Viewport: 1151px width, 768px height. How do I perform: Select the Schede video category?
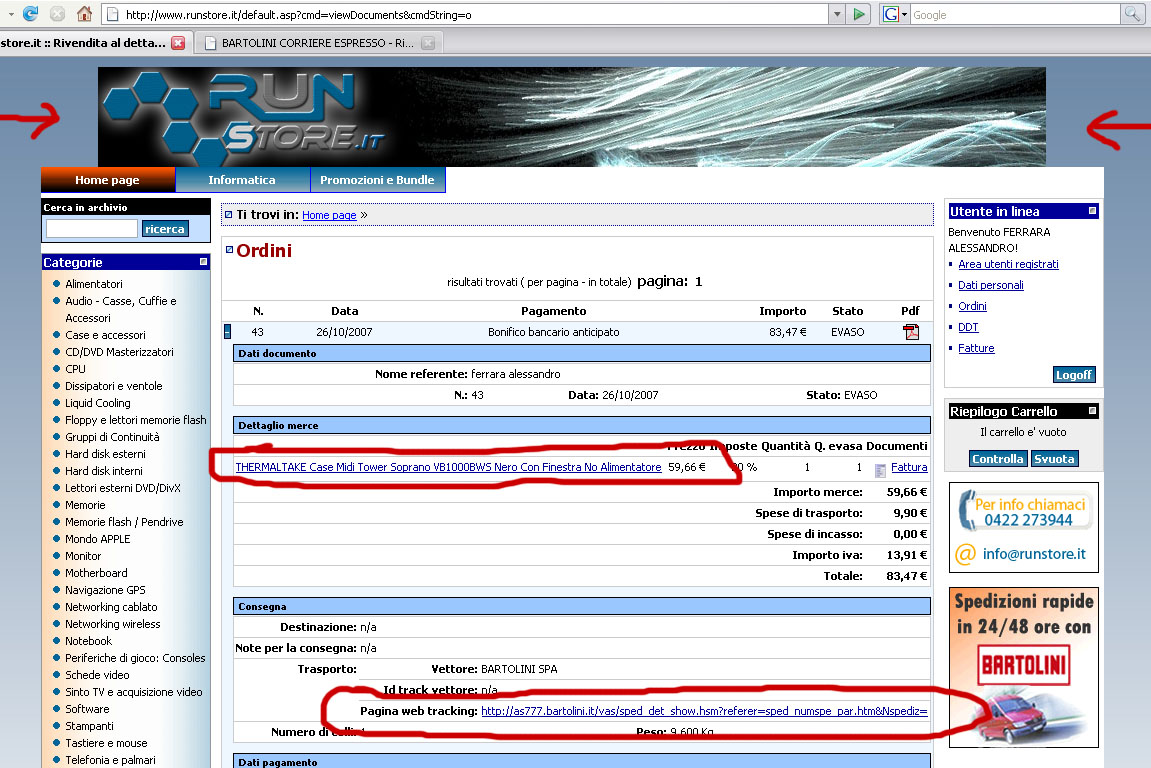coord(97,675)
